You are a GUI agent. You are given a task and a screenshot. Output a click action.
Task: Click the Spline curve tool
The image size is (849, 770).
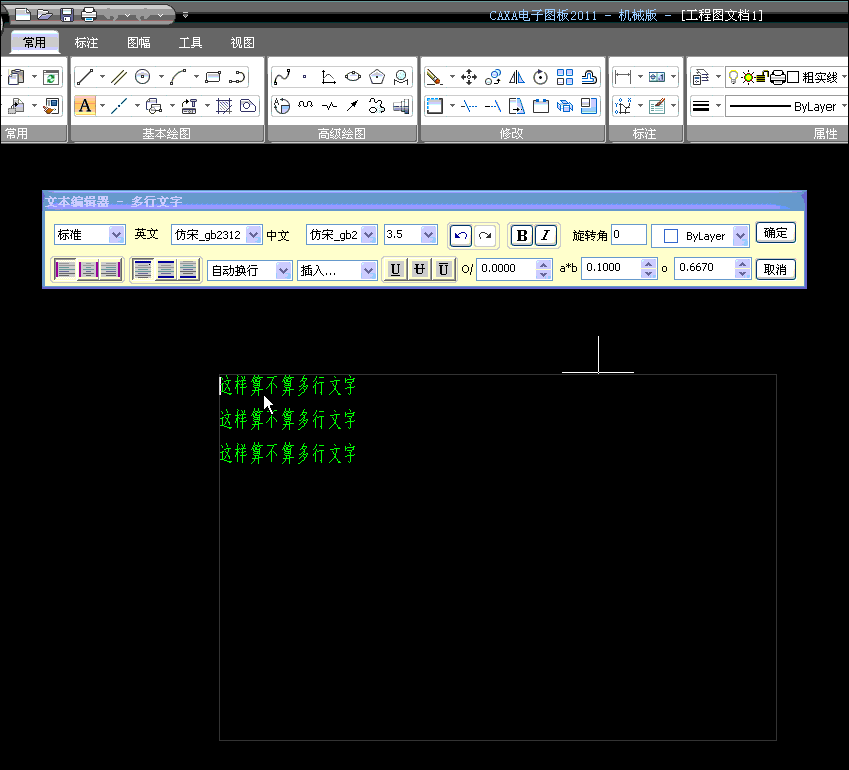click(281, 77)
